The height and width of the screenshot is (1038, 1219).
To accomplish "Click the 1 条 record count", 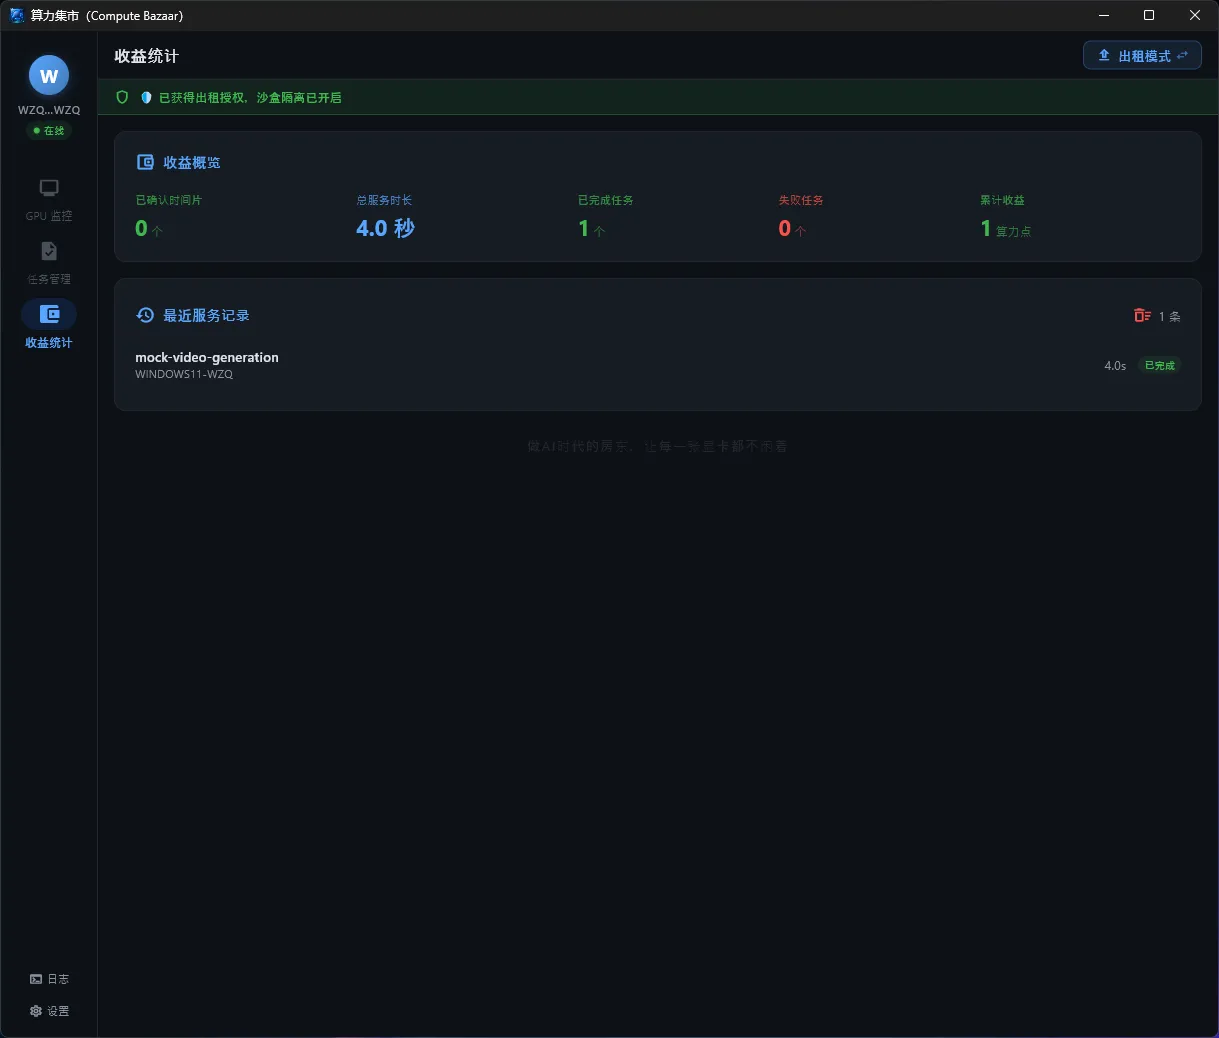I will coord(1169,316).
